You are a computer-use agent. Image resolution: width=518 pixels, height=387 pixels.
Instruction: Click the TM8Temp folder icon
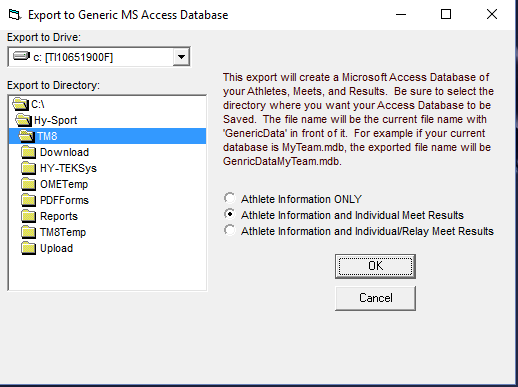click(28, 232)
